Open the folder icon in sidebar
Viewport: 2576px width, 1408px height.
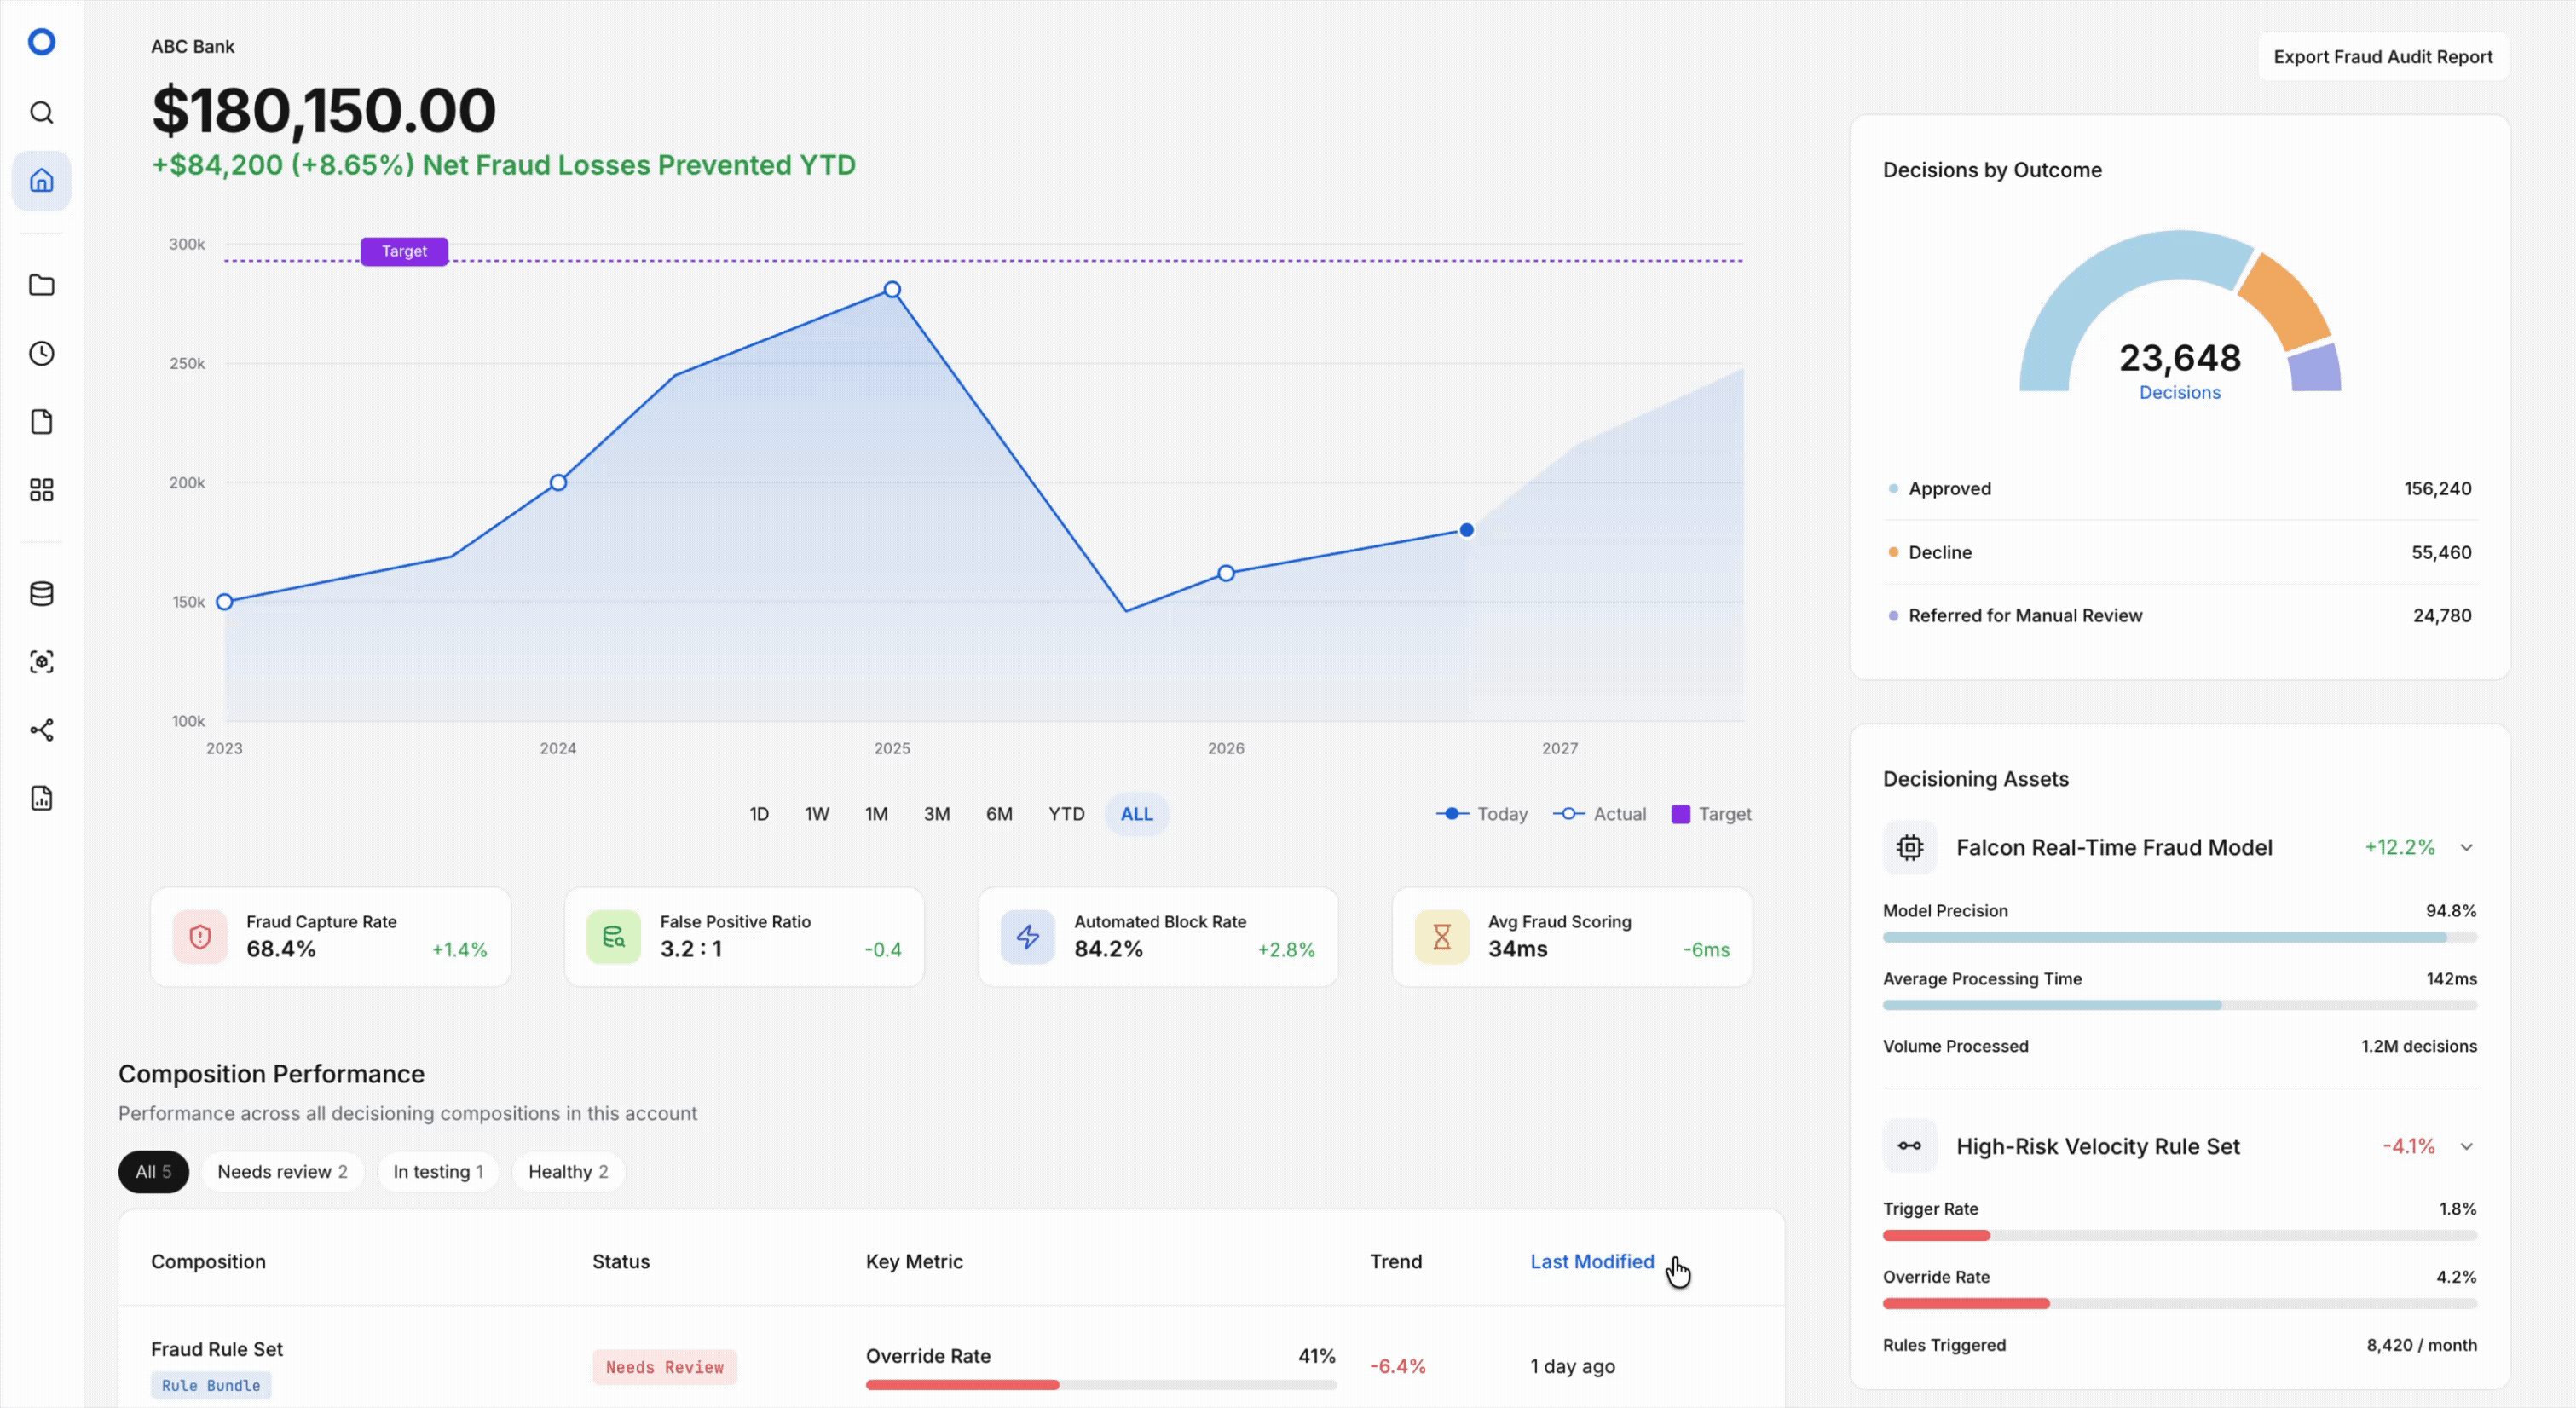(41, 285)
